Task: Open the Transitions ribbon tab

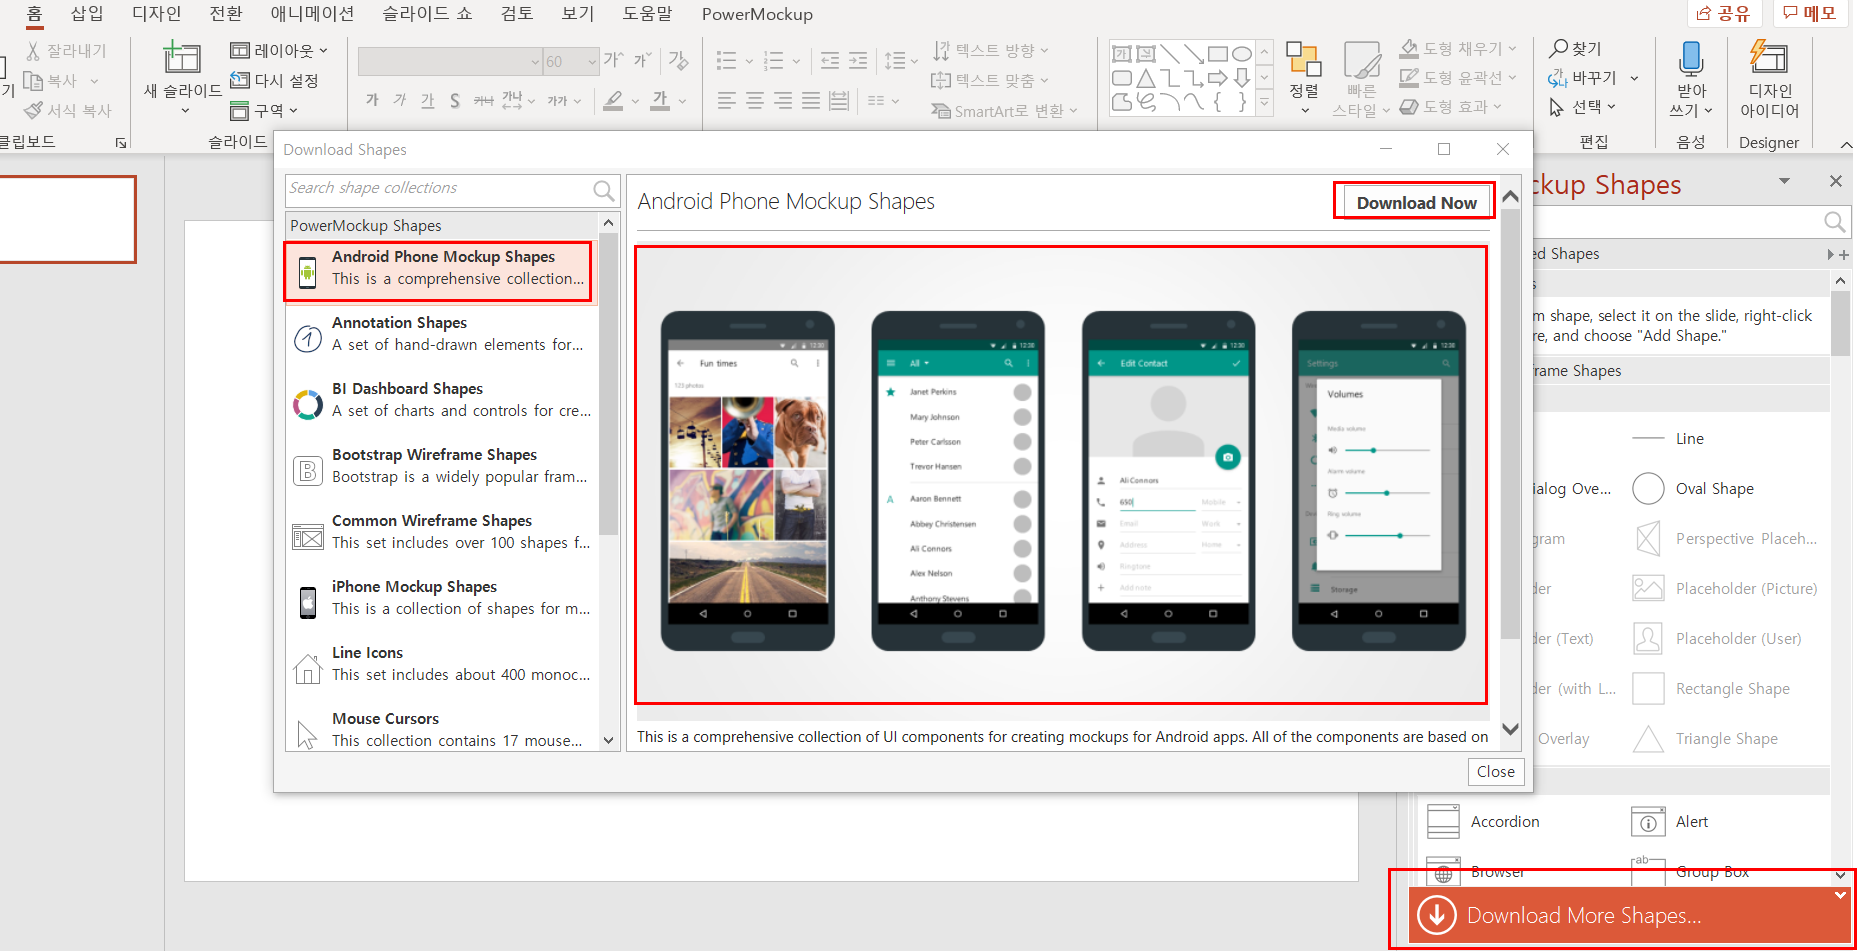Action: click(226, 14)
